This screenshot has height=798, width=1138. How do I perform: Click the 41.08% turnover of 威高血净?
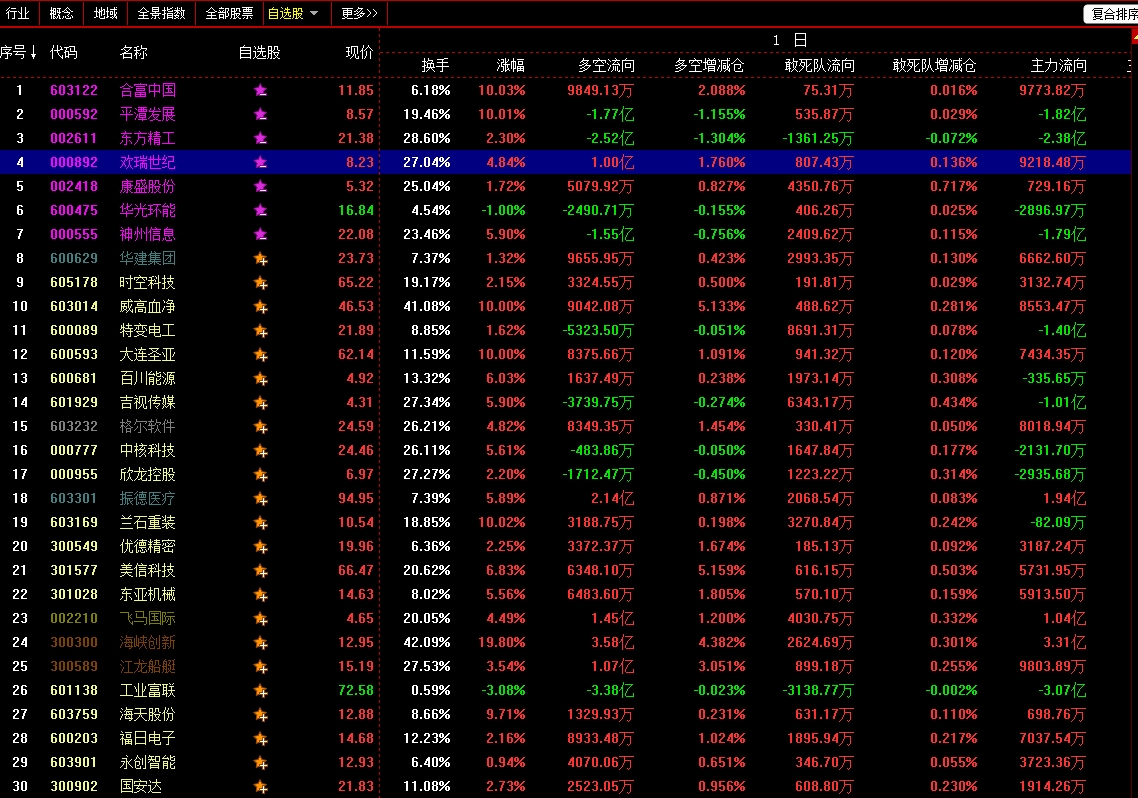click(427, 306)
